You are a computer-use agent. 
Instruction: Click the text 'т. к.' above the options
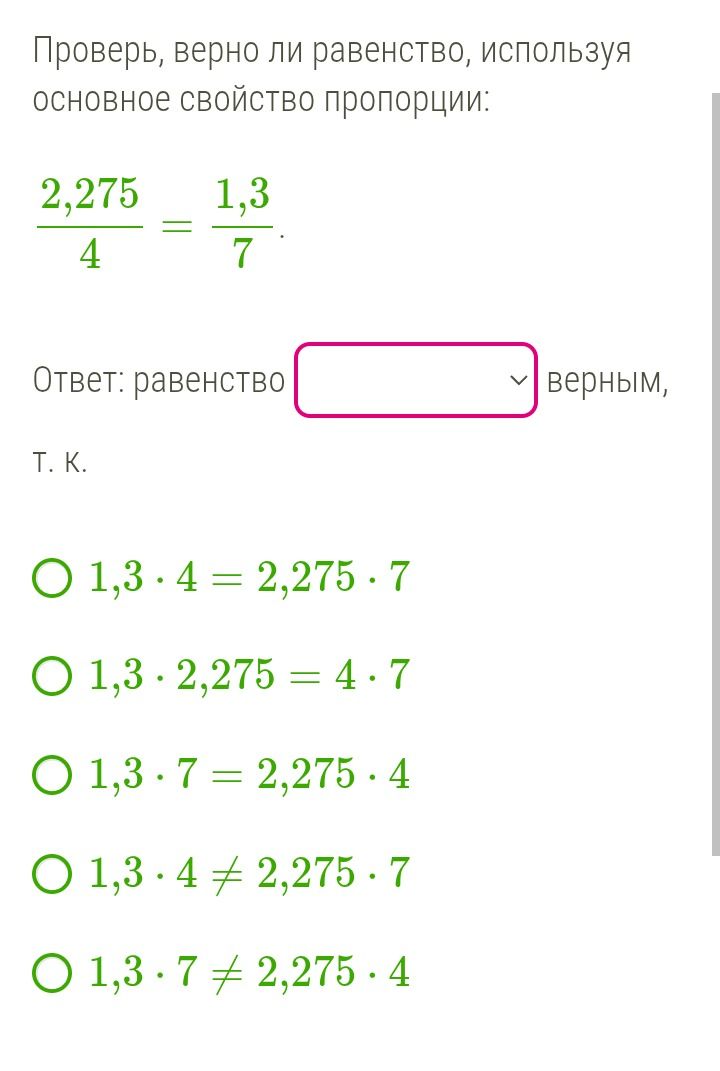click(x=60, y=462)
